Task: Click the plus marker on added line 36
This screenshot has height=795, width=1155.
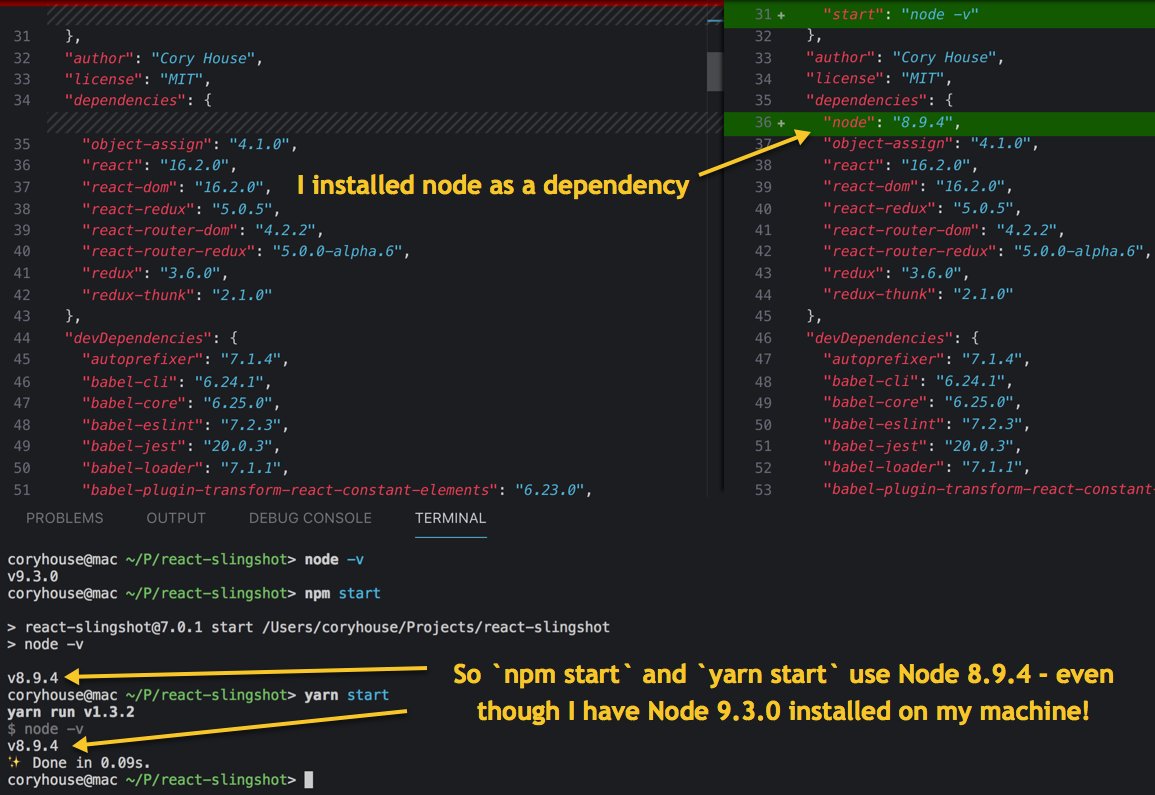Action: [781, 123]
